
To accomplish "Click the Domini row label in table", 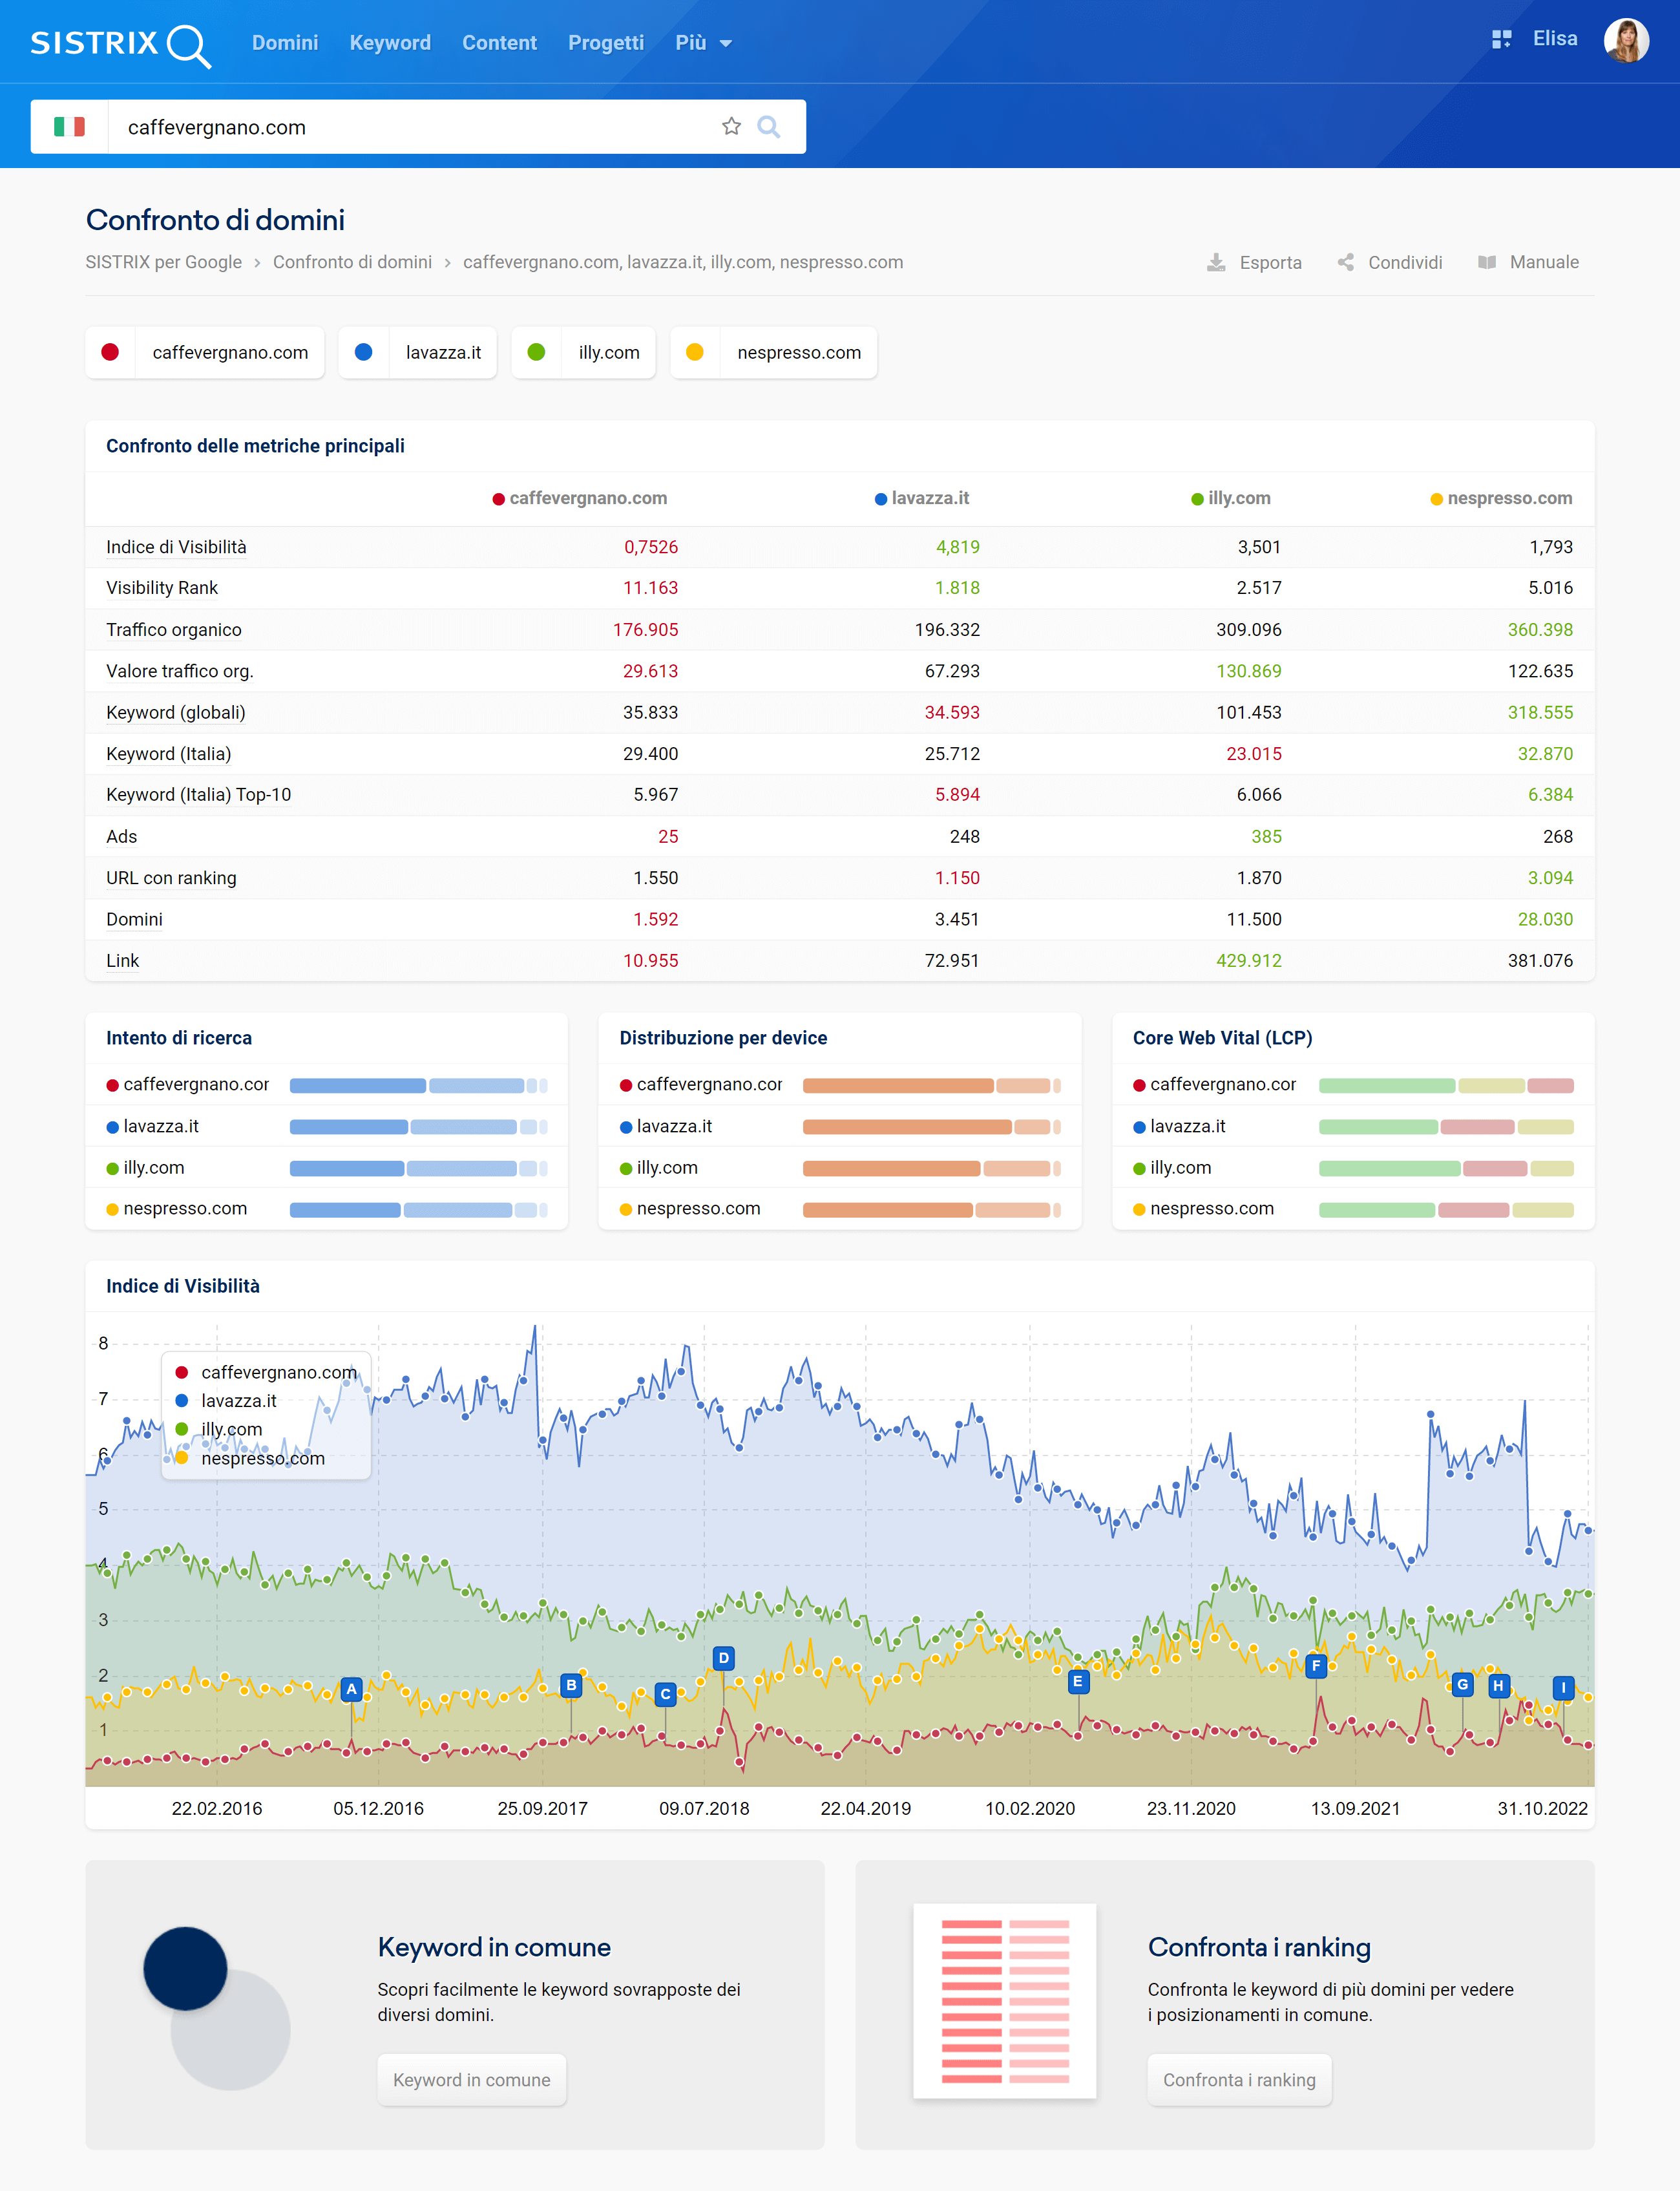I will pyautogui.click(x=134, y=919).
